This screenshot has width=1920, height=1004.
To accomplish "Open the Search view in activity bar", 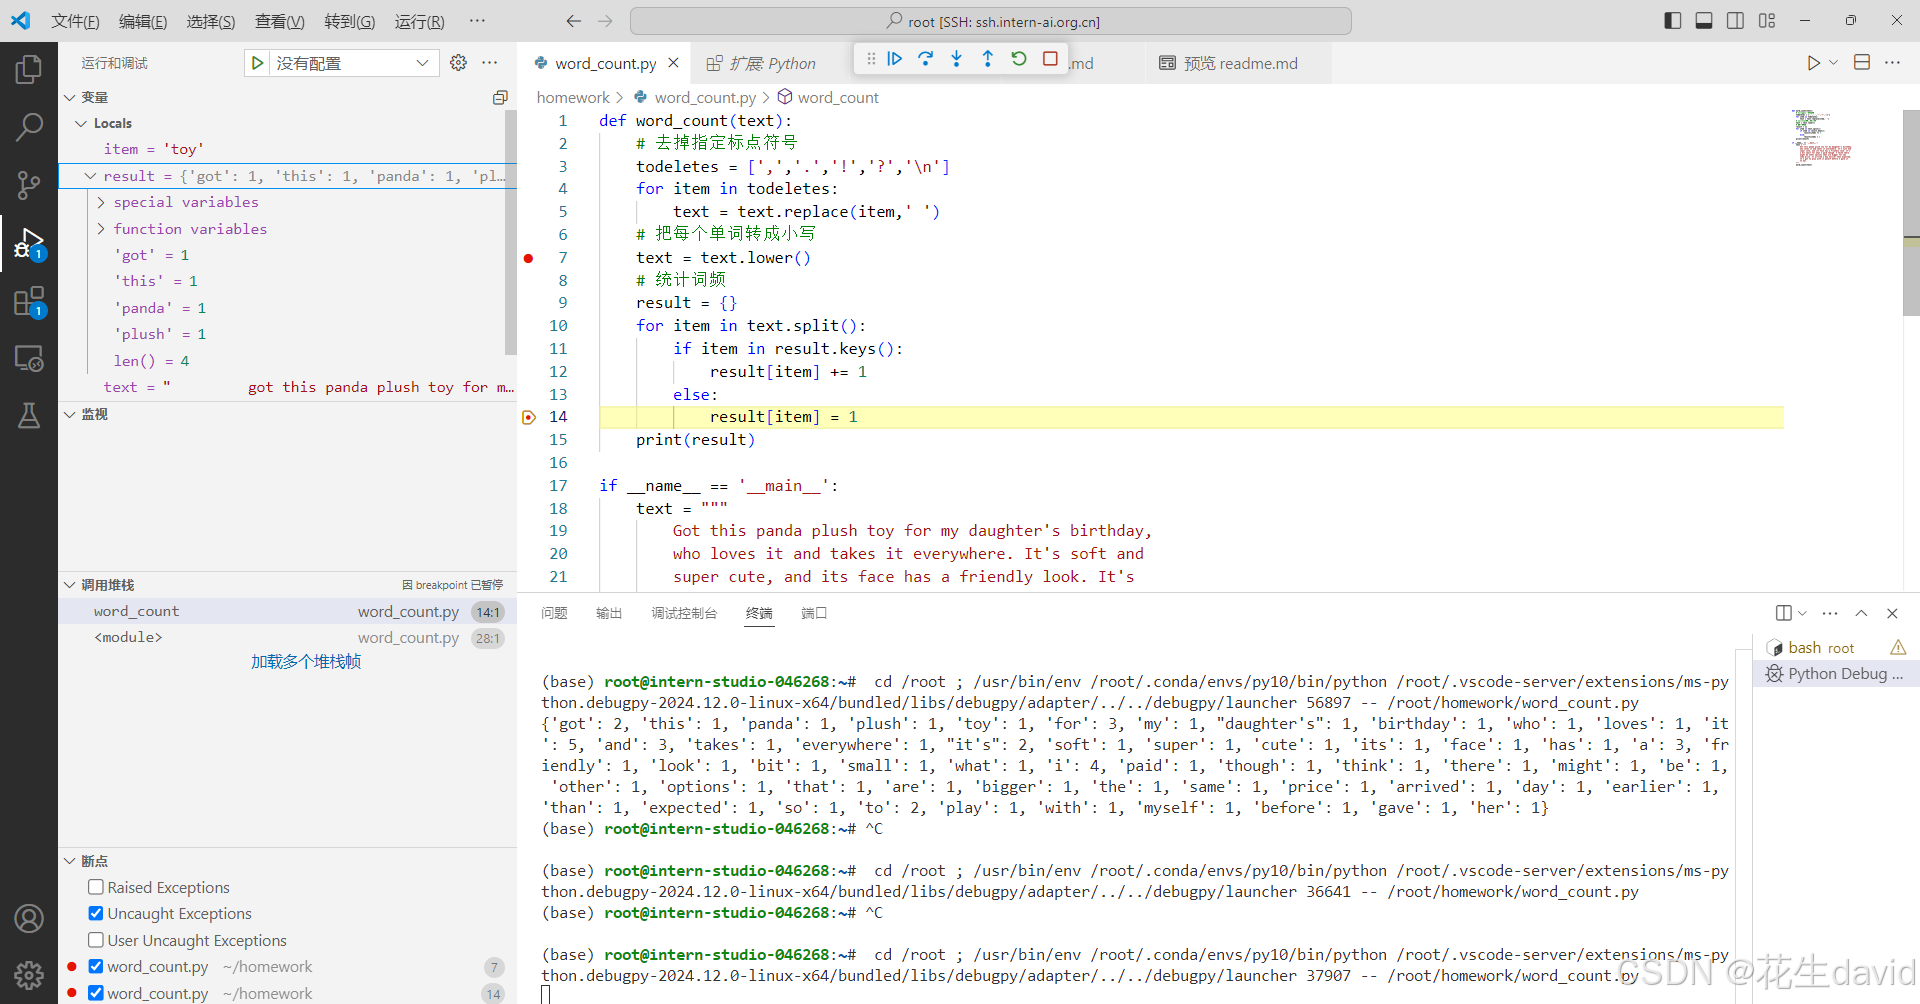I will coord(29,127).
